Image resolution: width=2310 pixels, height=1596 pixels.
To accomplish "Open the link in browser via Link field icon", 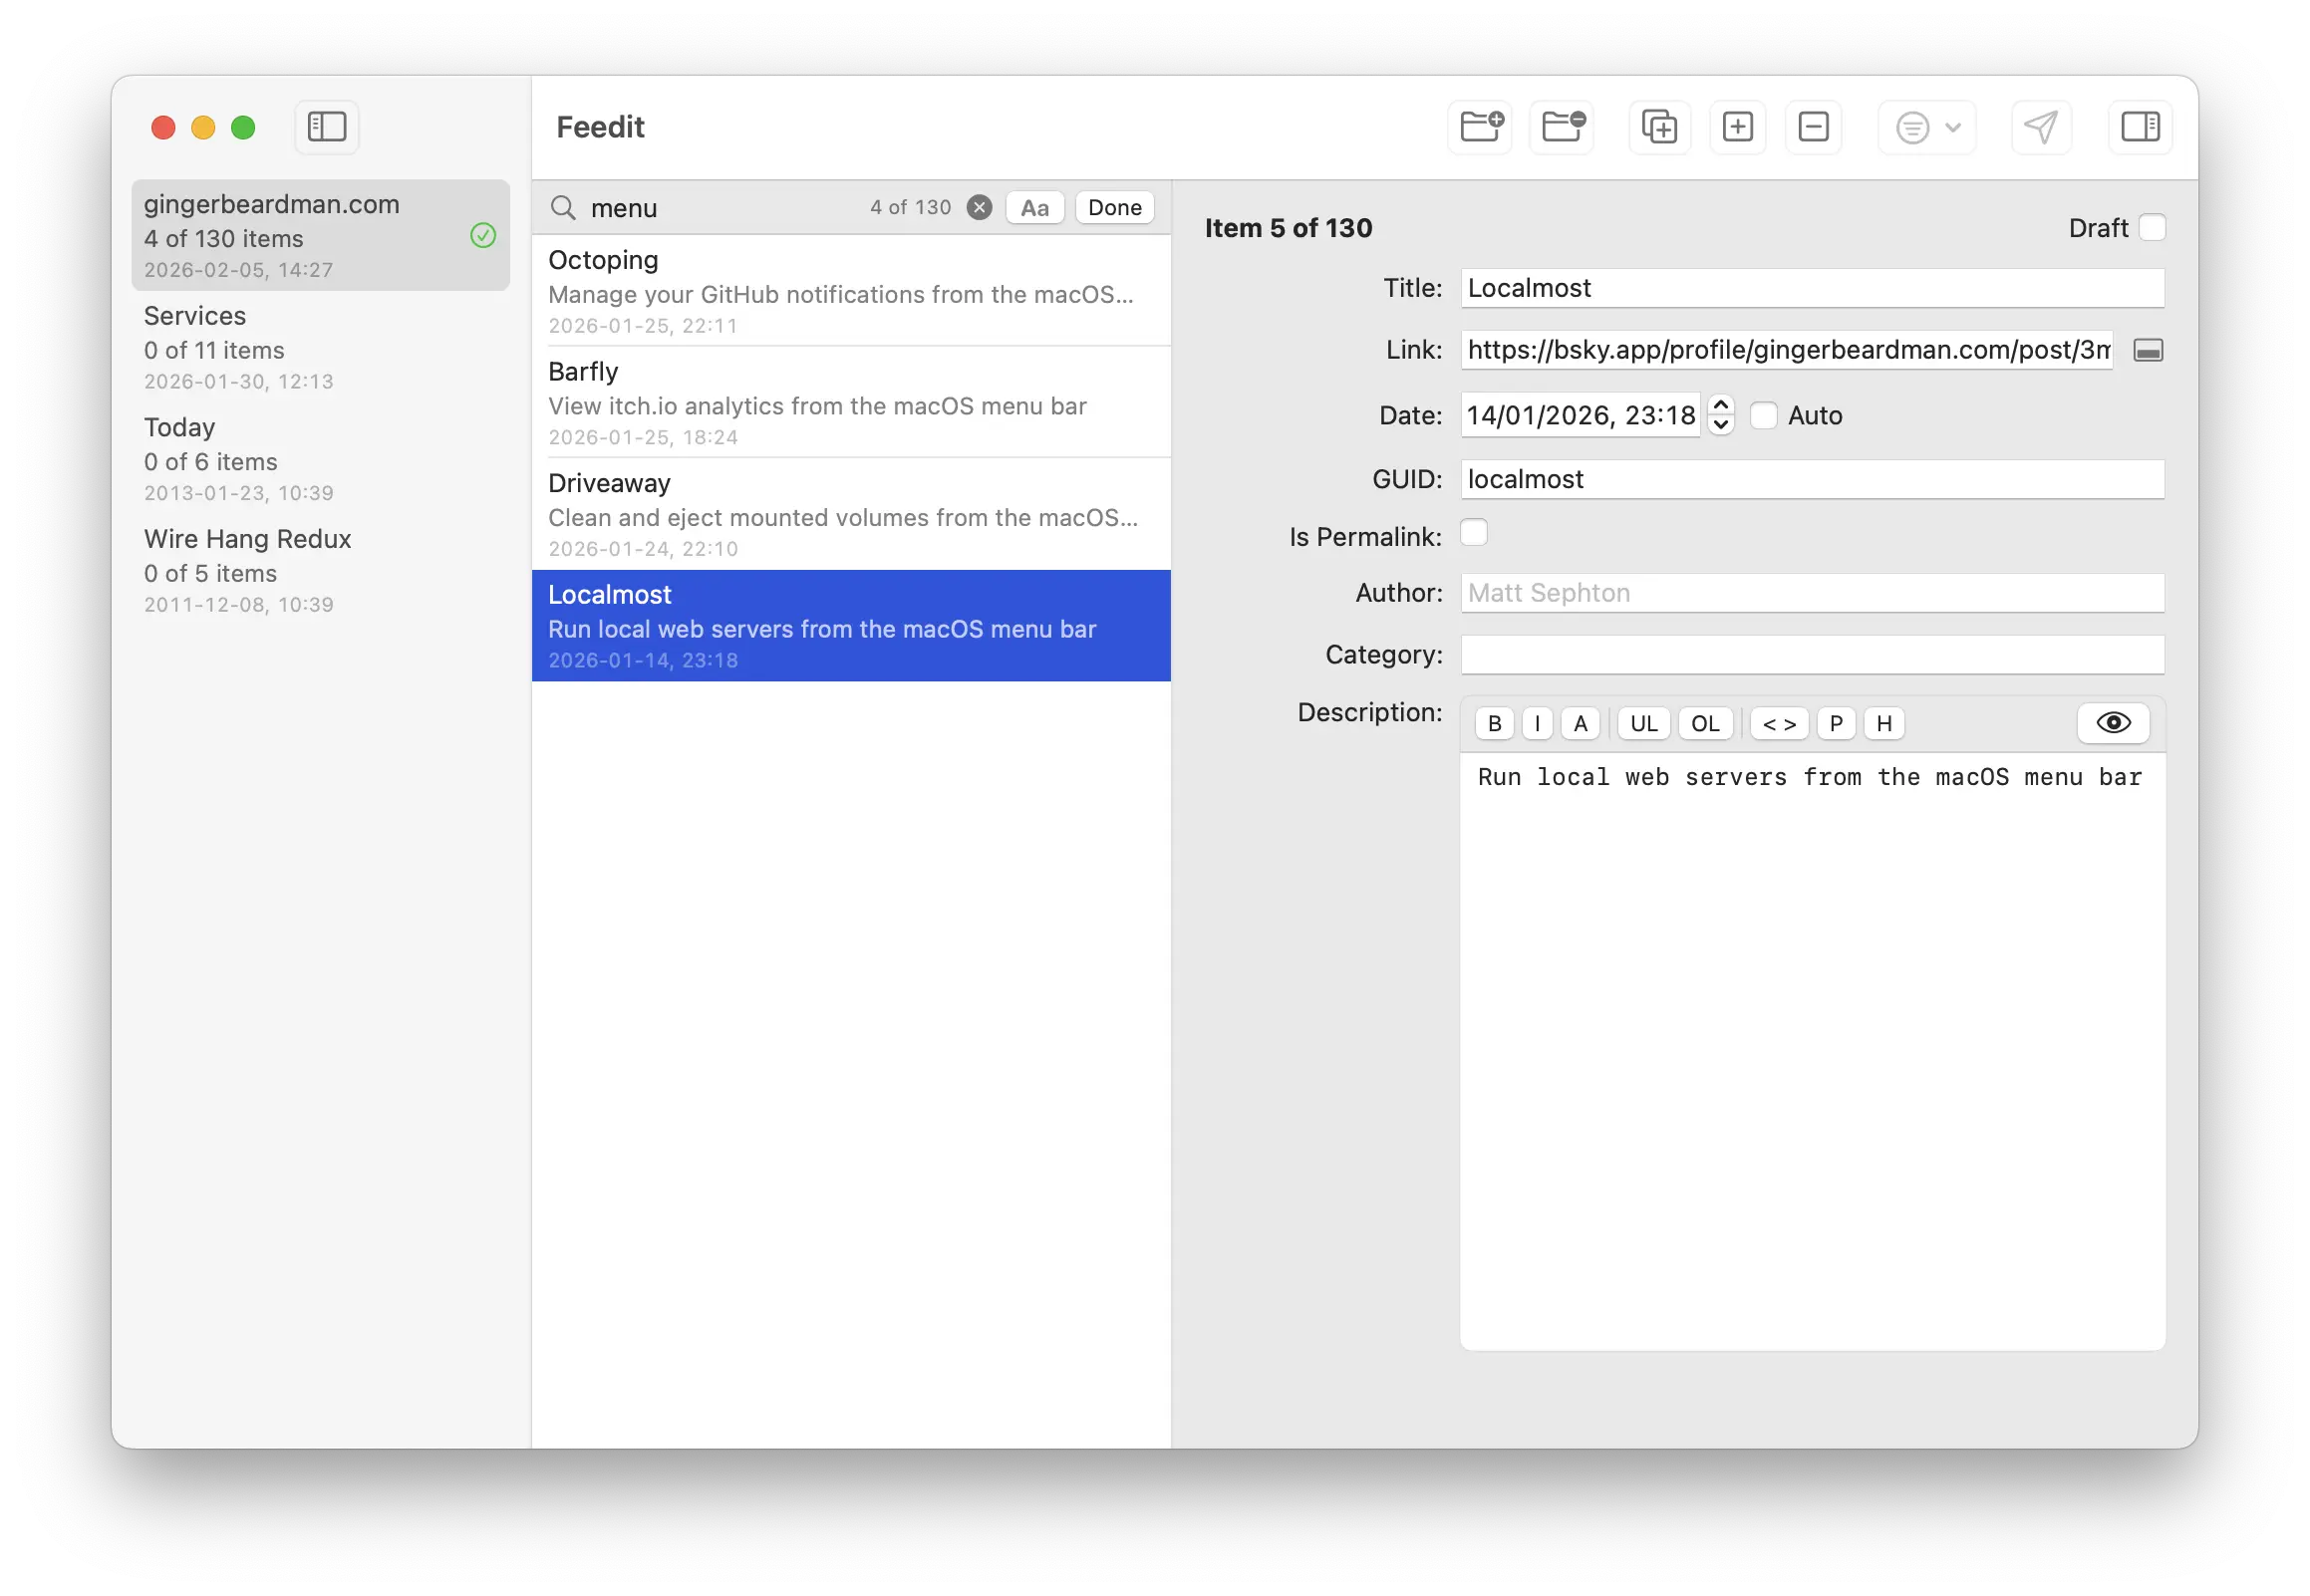I will [2148, 350].
